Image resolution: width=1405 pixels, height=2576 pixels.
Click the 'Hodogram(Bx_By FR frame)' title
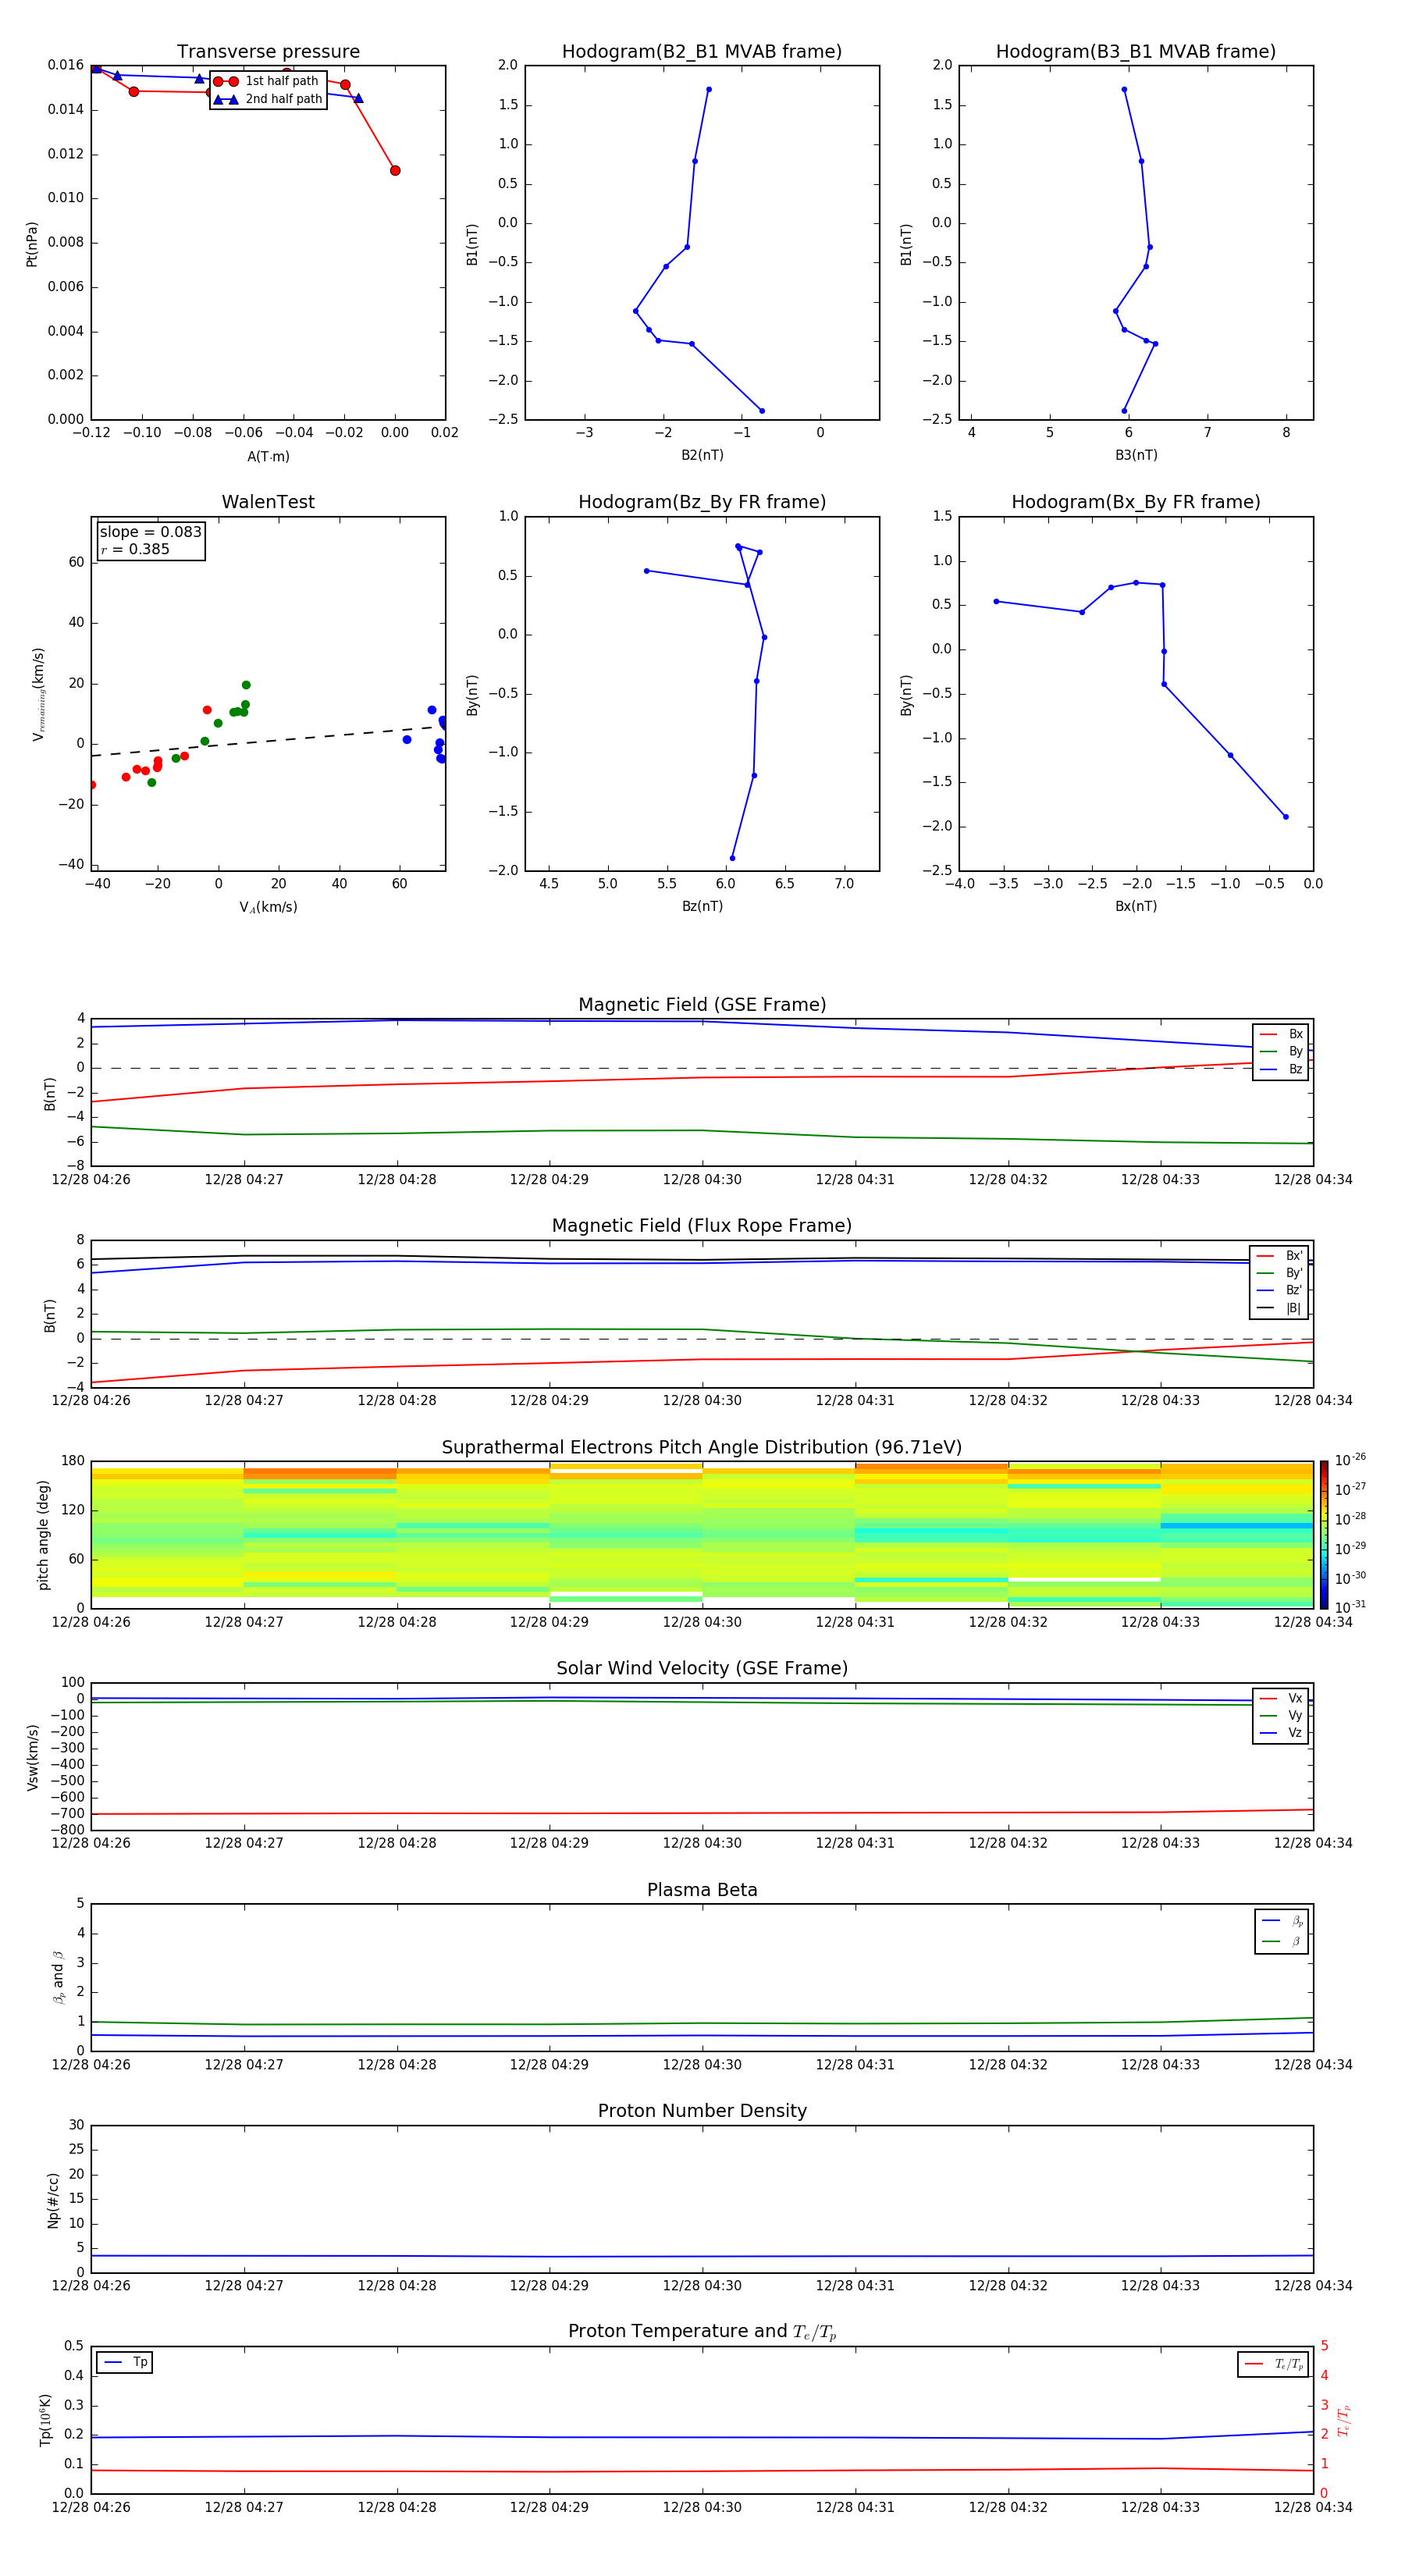coord(1136,502)
